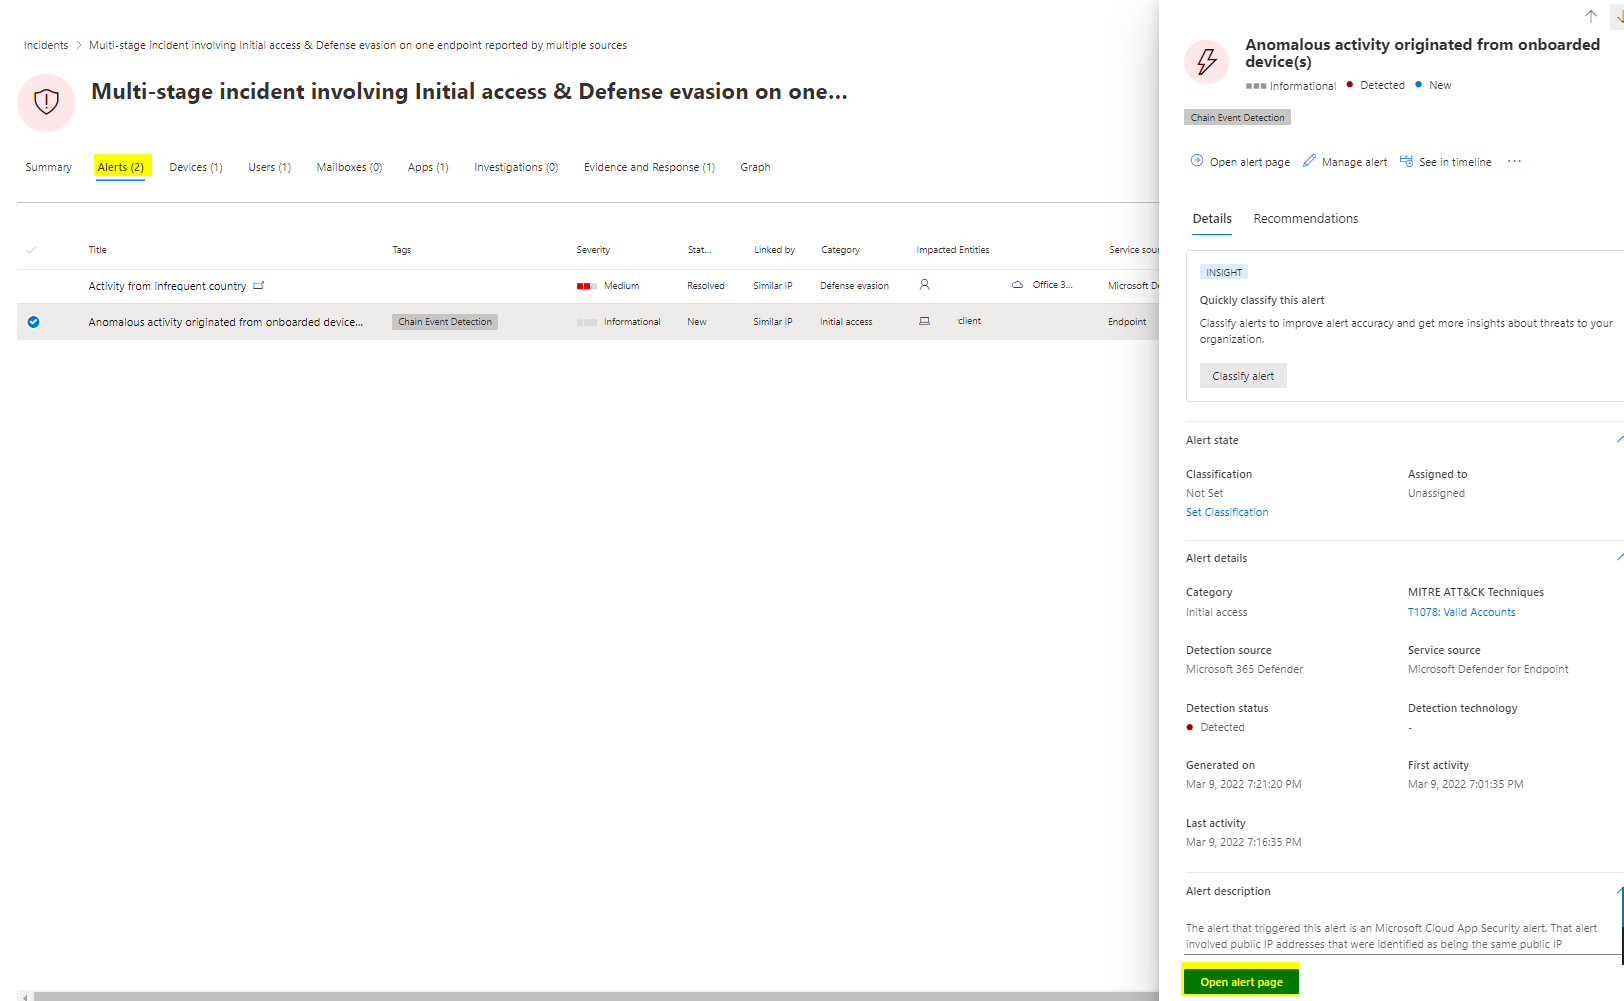Click the Stat... column header
This screenshot has height=1001, width=1624.
[x=699, y=250]
